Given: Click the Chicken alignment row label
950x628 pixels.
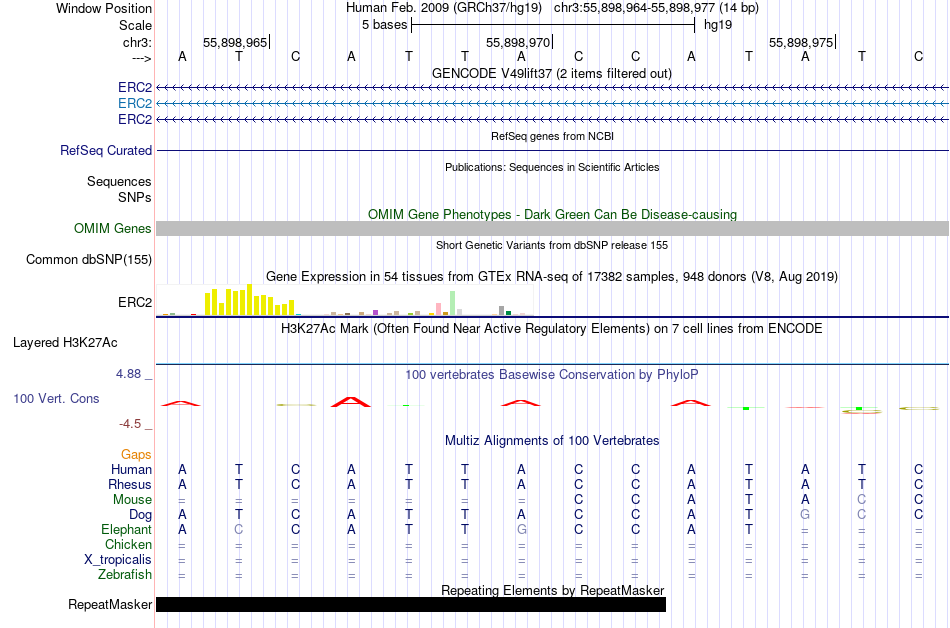Looking at the screenshot, I should coord(128,544).
